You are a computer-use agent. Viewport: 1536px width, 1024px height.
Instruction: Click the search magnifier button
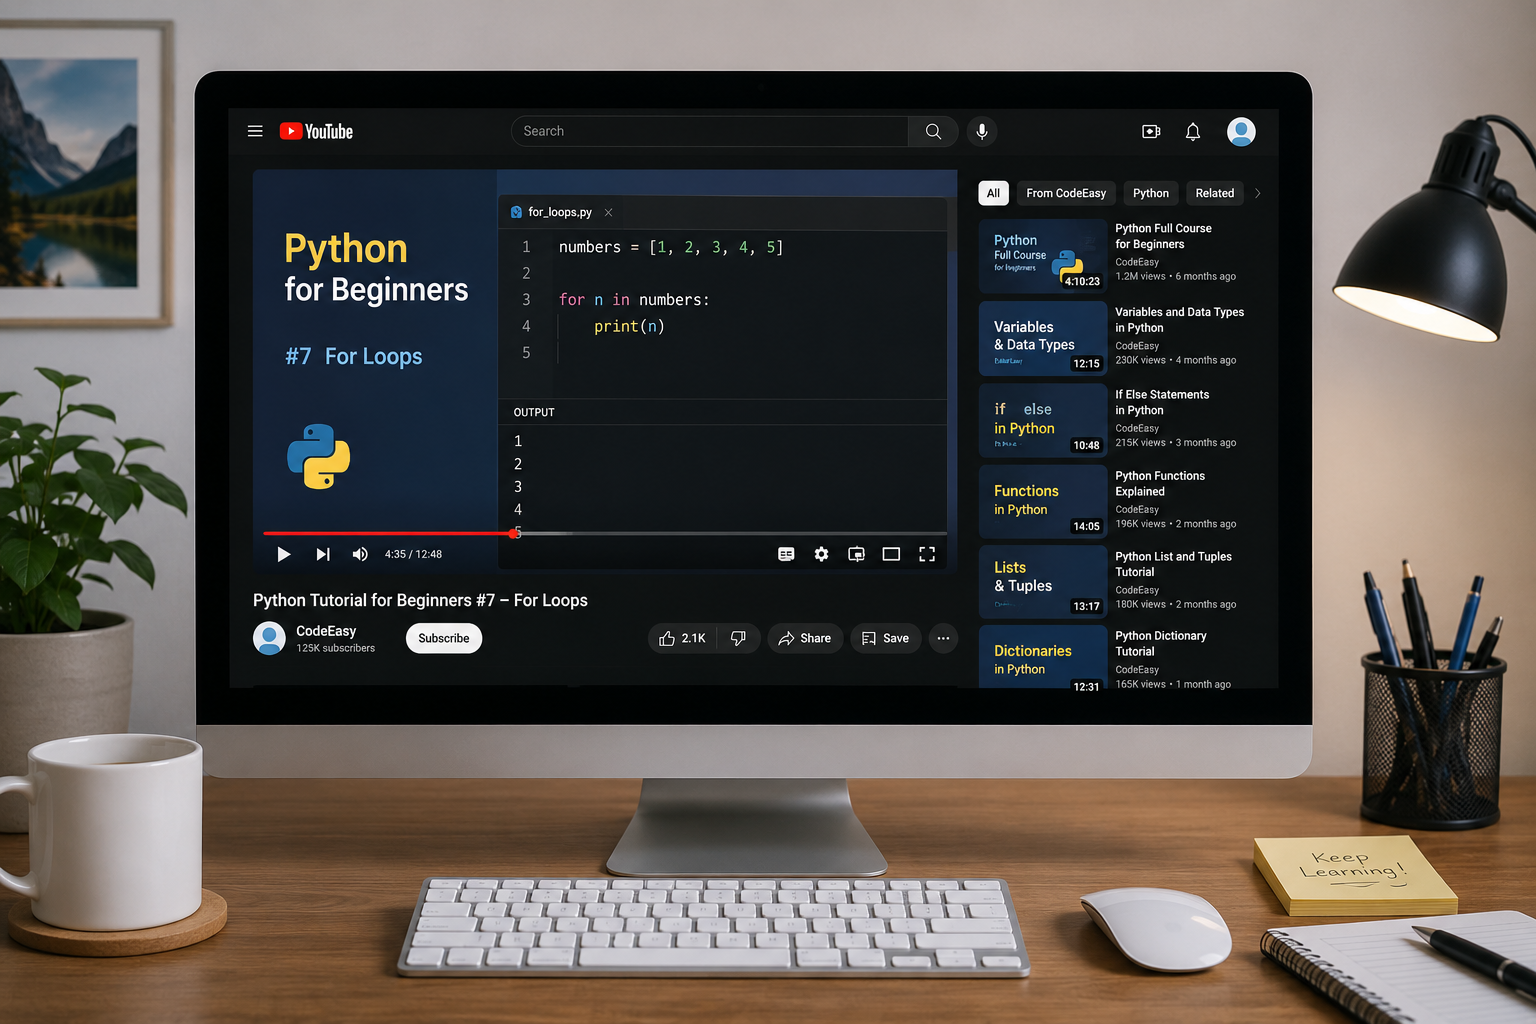933,131
